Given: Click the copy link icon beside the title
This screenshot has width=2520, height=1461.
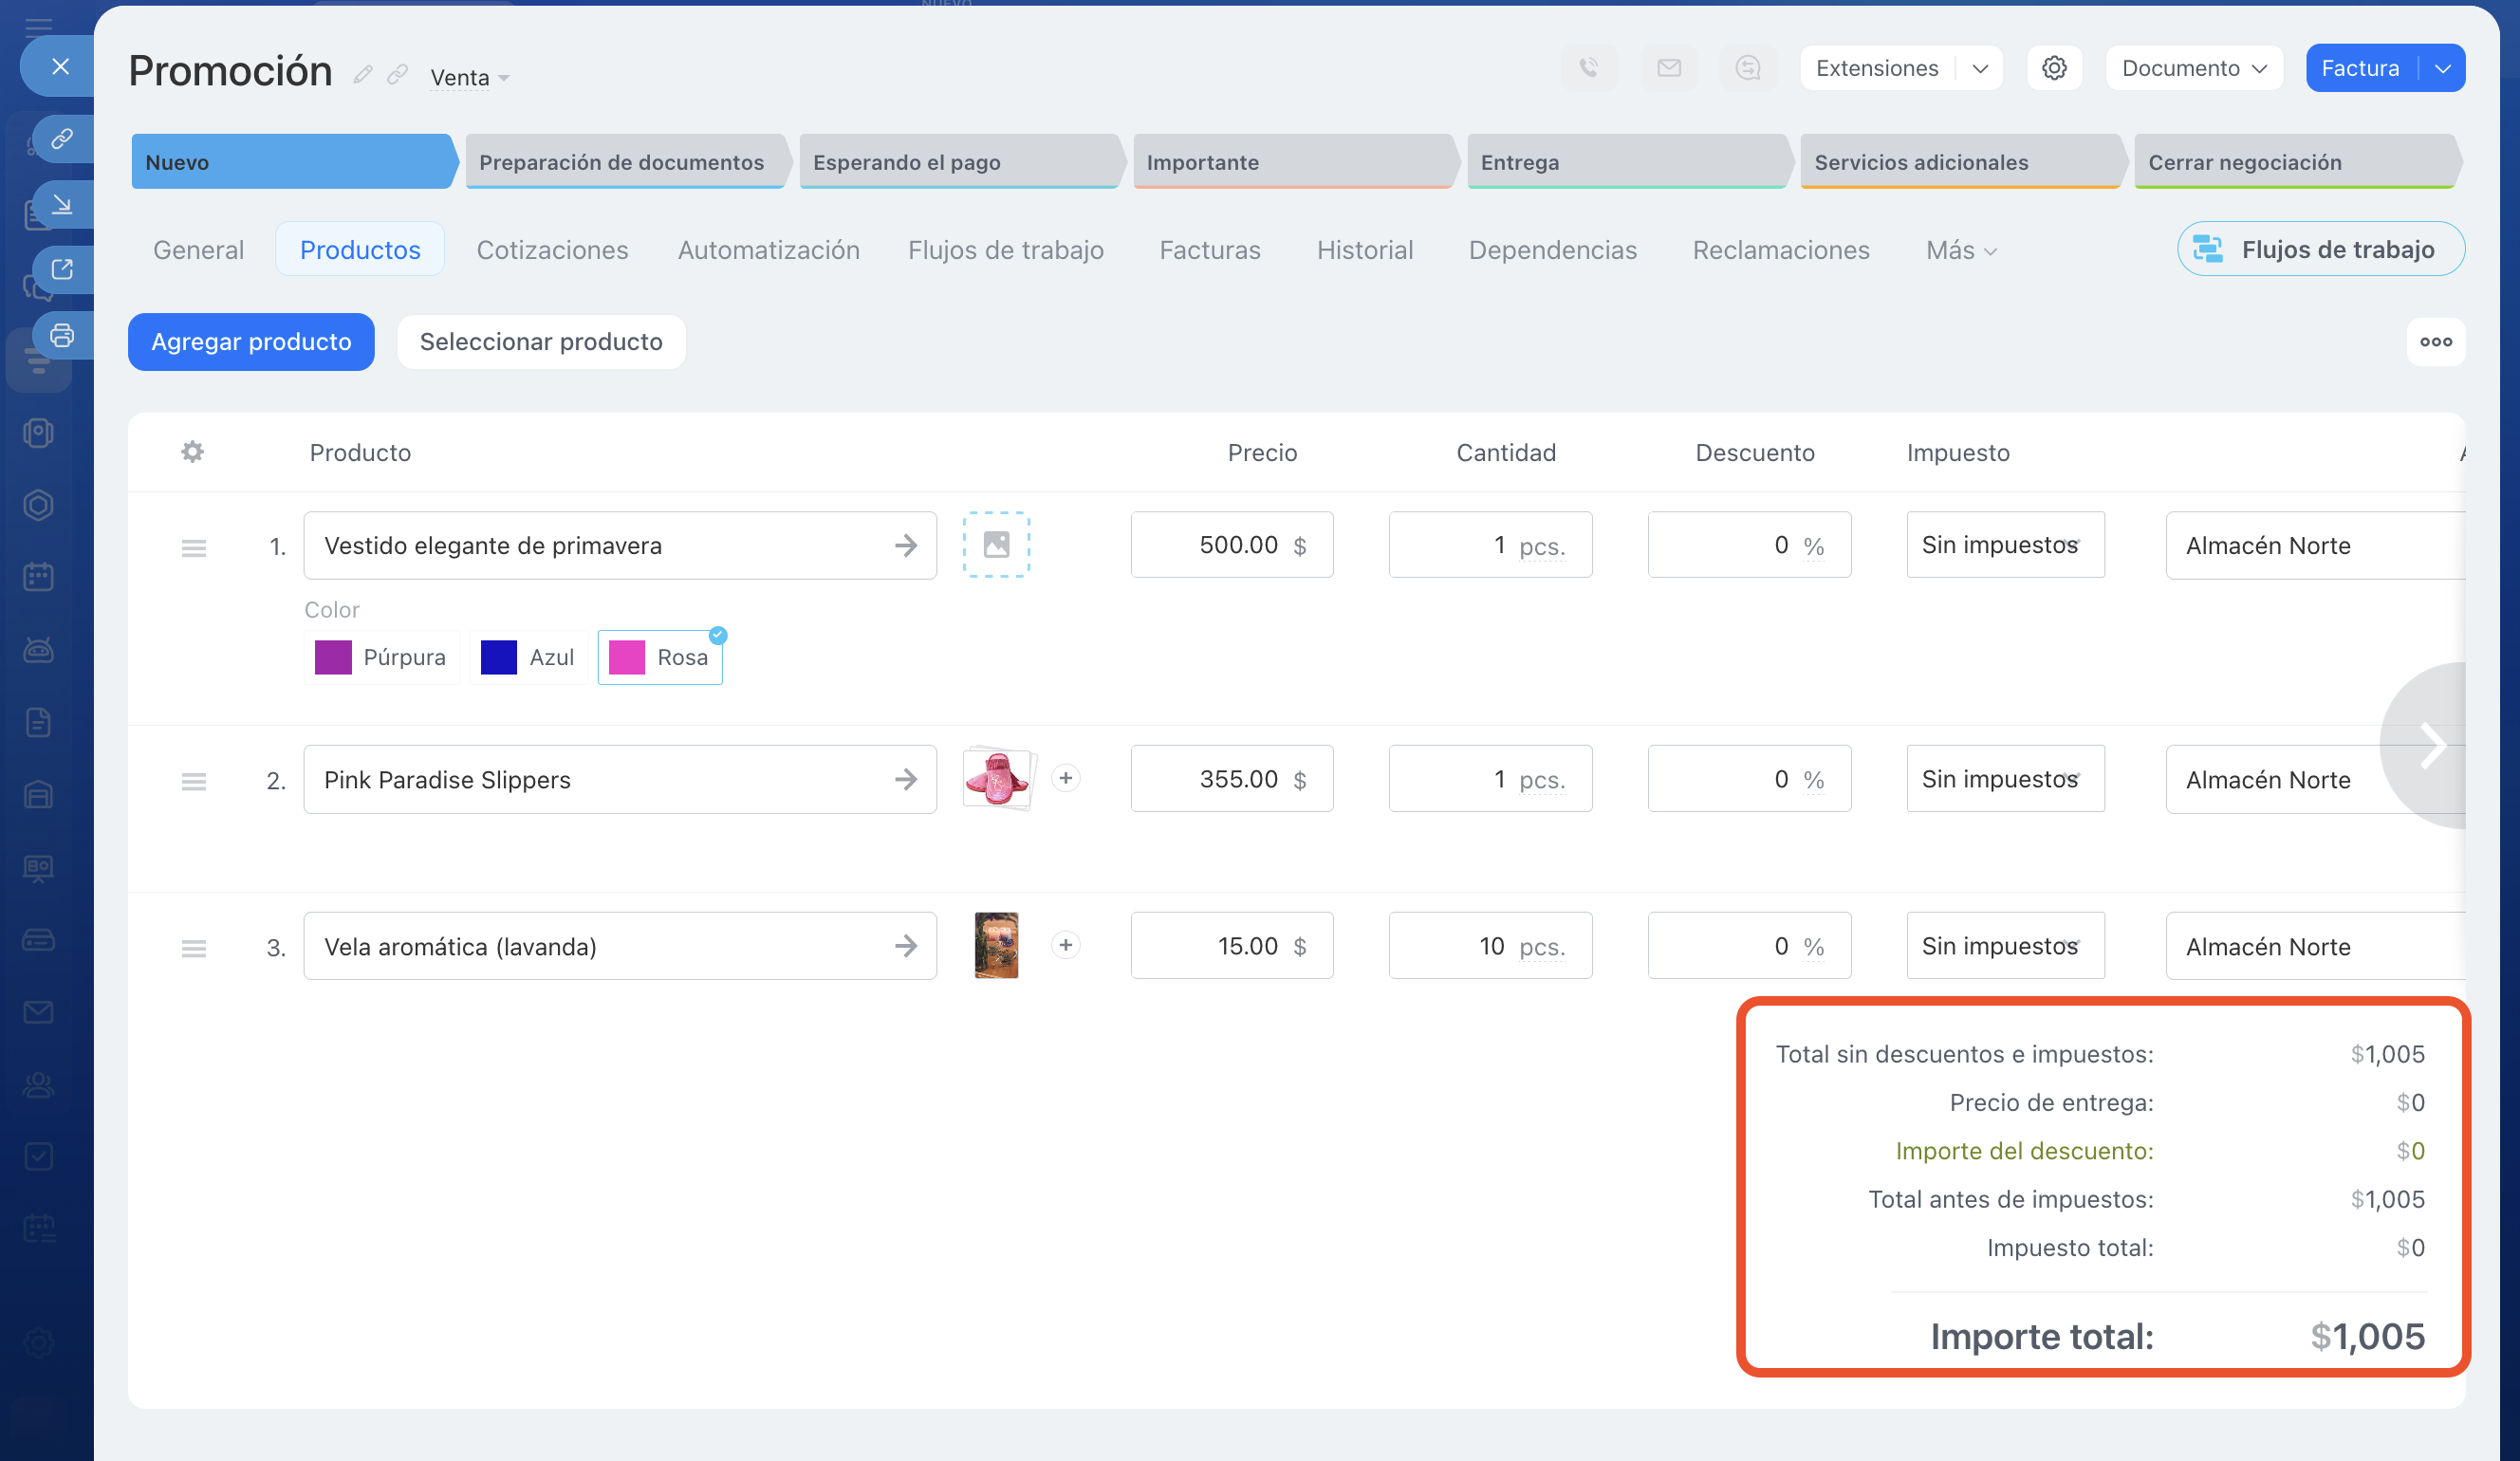Looking at the screenshot, I should [x=397, y=75].
